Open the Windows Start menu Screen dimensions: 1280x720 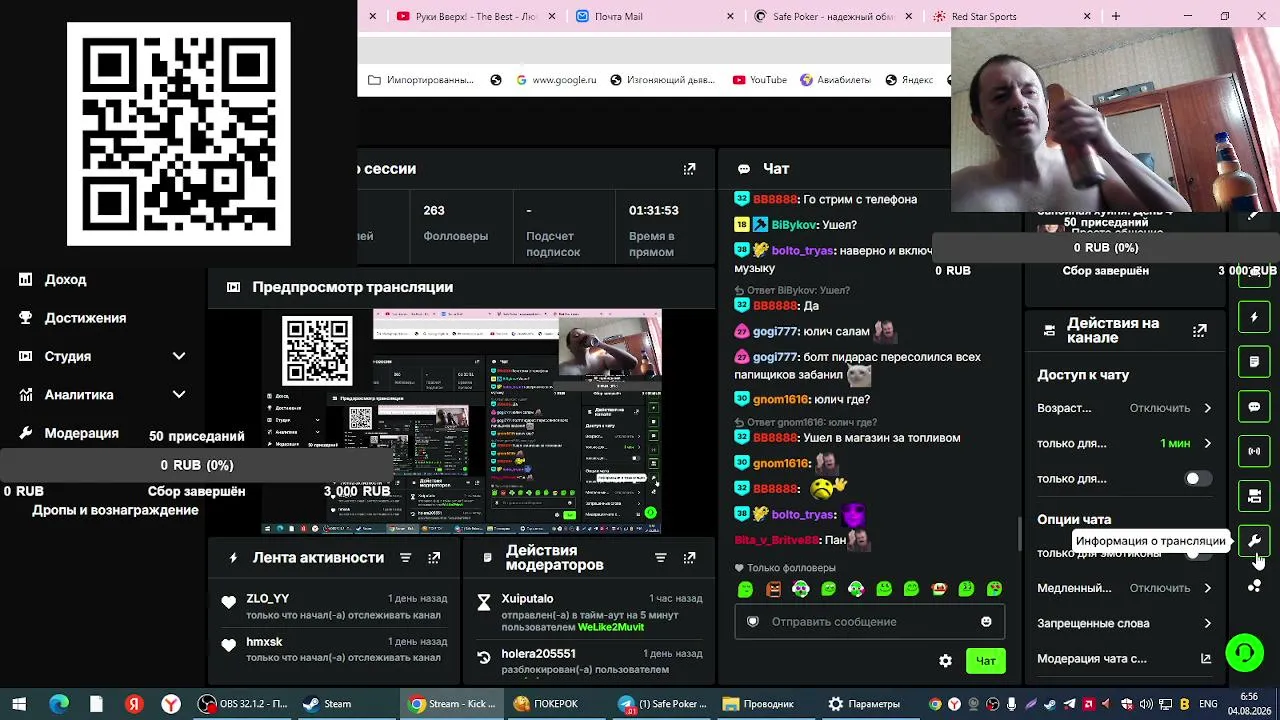coord(19,704)
